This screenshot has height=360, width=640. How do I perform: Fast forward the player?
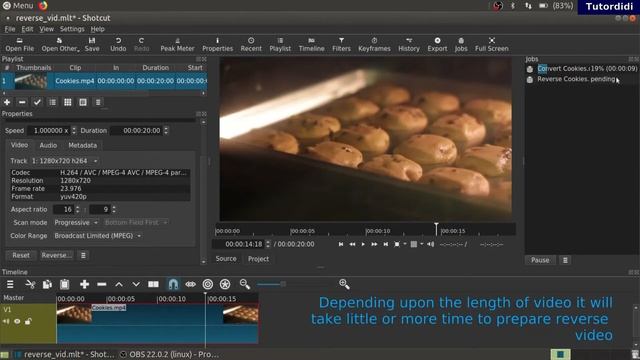click(374, 244)
